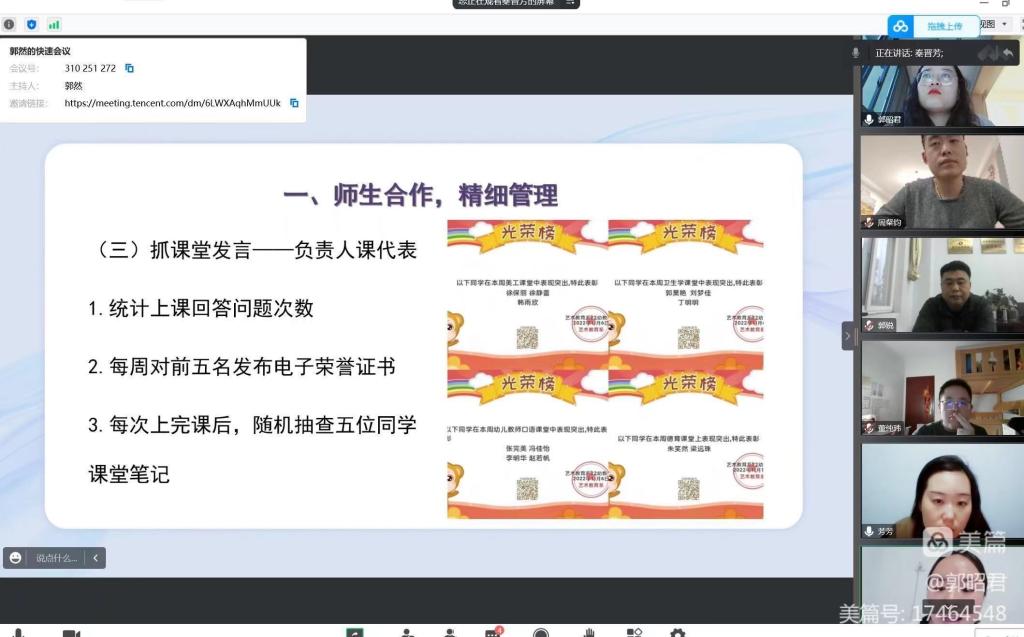Click the blue security shield icon
This screenshot has width=1024, height=637.
point(31,24)
